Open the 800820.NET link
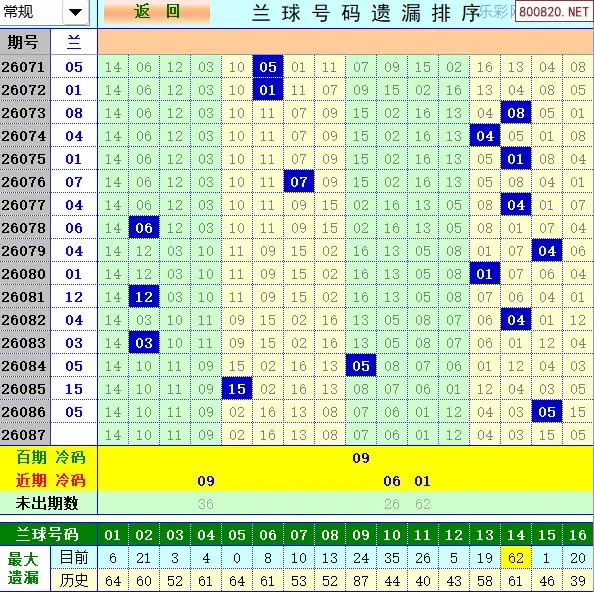This screenshot has height=592, width=594. (x=553, y=12)
